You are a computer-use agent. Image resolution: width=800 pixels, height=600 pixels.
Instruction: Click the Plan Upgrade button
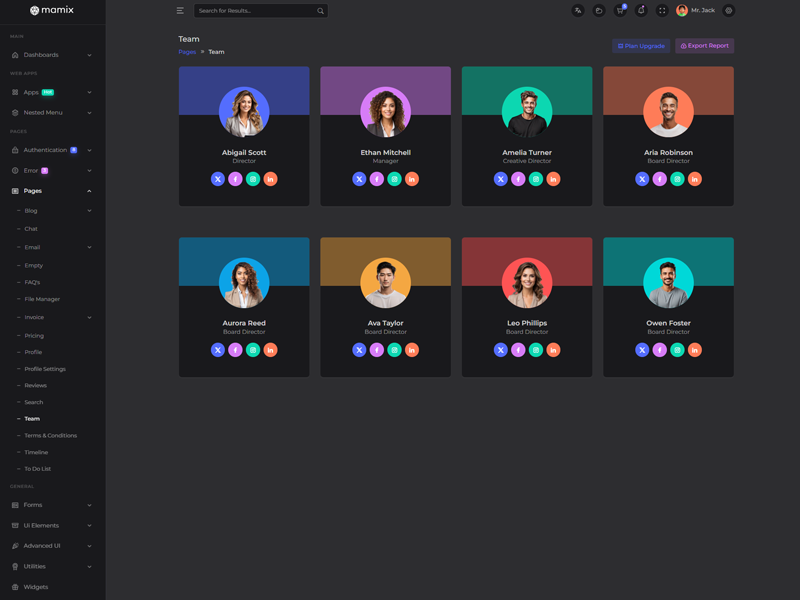[x=641, y=46]
